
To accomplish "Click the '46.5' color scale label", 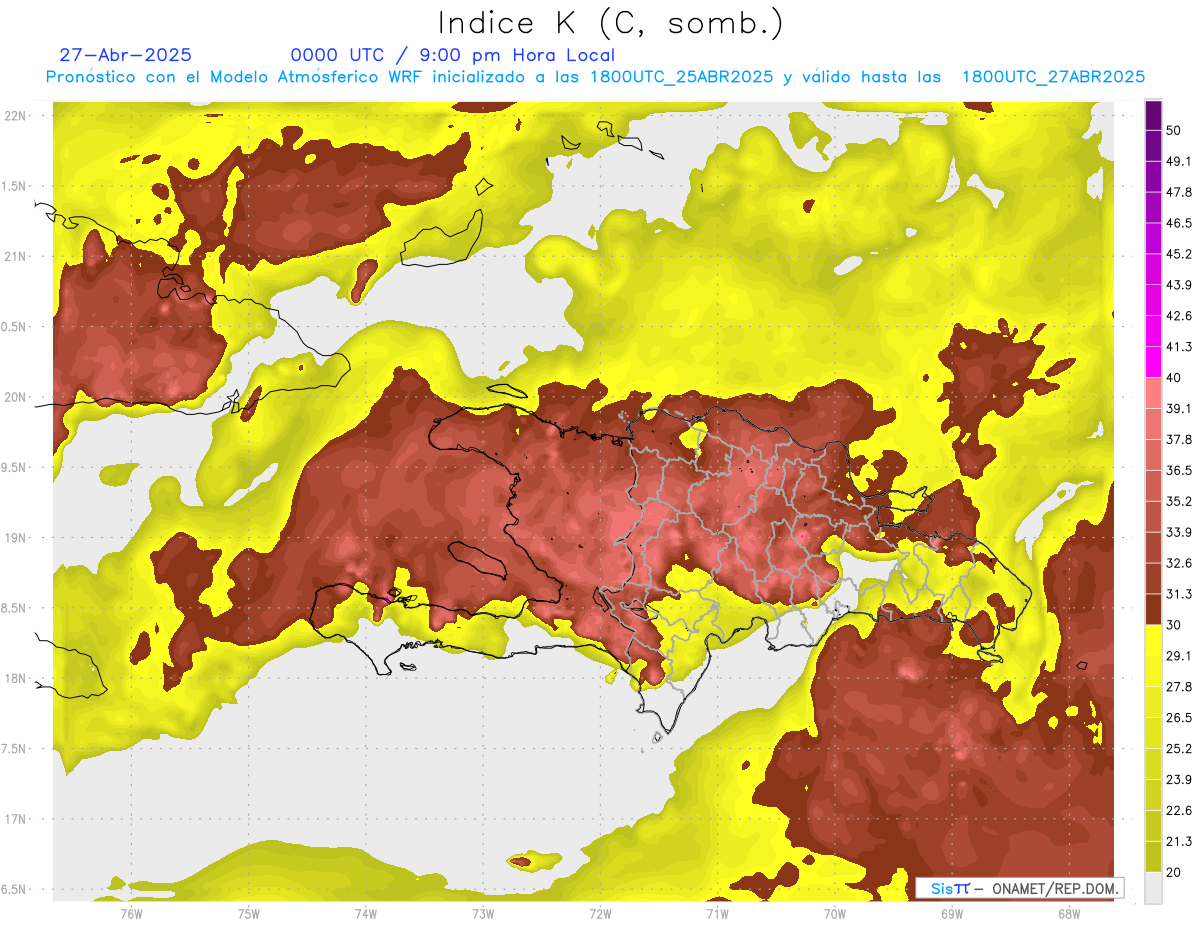I will (x=1180, y=224).
